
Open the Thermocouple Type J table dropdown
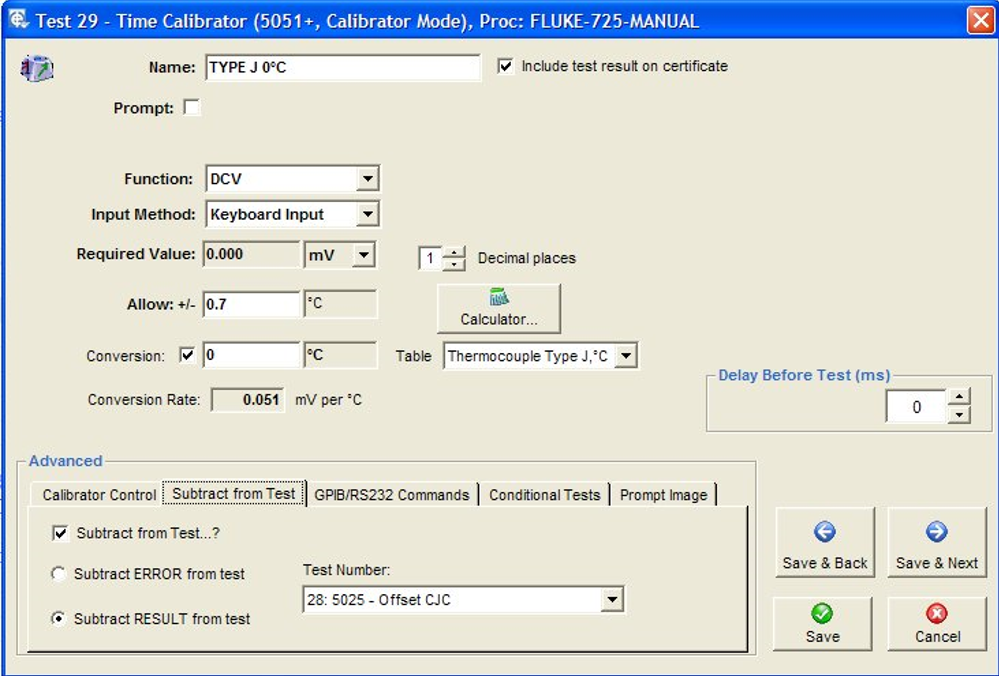pyautogui.click(x=626, y=356)
